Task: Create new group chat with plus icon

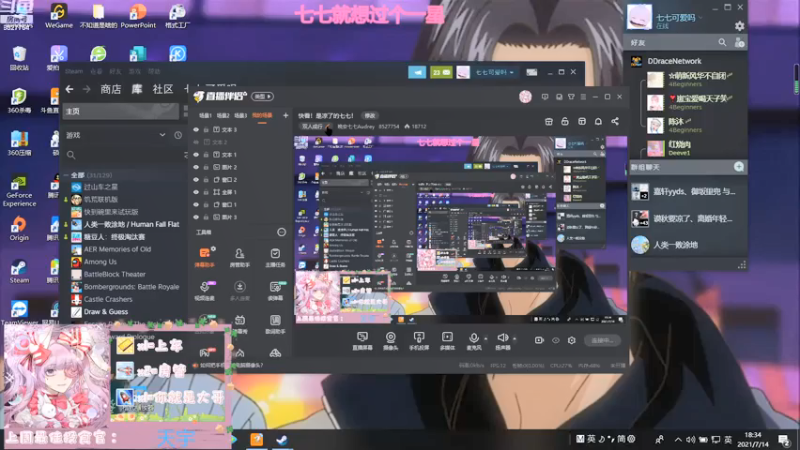Action: coord(738,167)
